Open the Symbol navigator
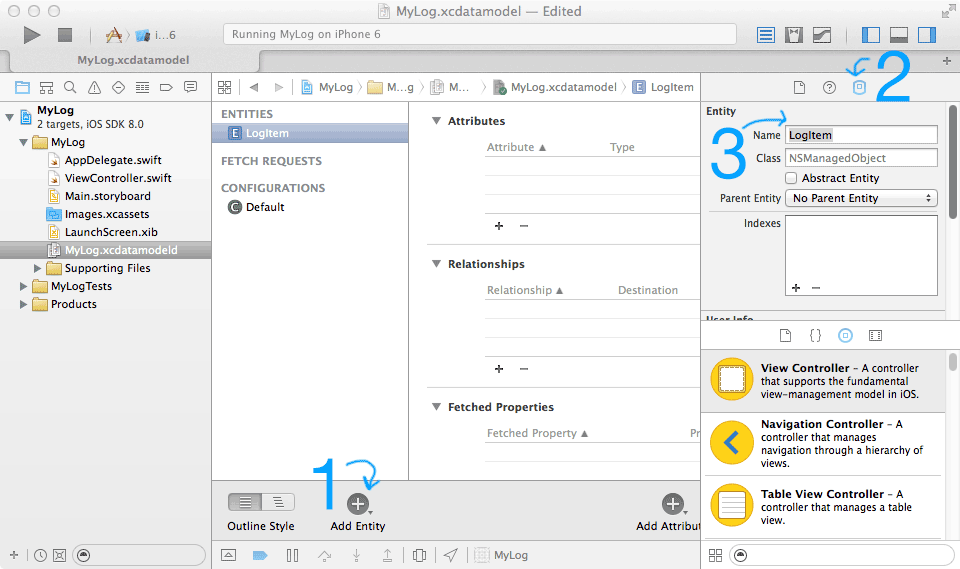 pyautogui.click(x=46, y=88)
